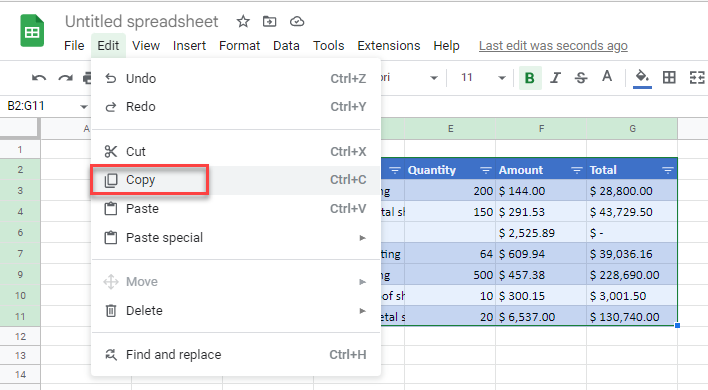This screenshot has height=390, width=708.
Task: Click the Untitled spreadsheet title
Action: 141,21
